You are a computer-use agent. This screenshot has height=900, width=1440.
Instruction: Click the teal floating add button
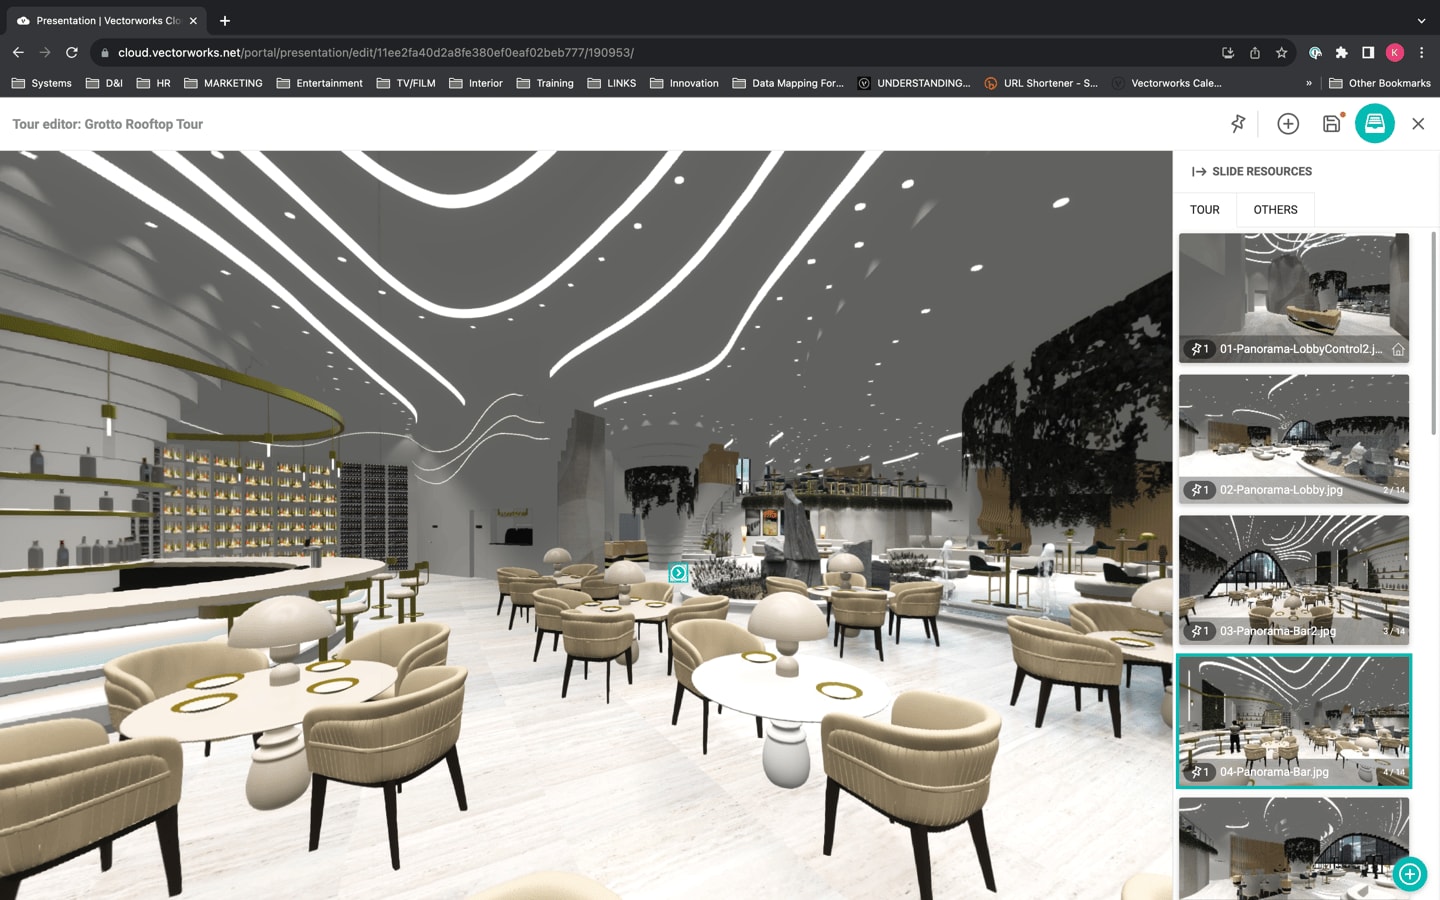(x=1410, y=874)
